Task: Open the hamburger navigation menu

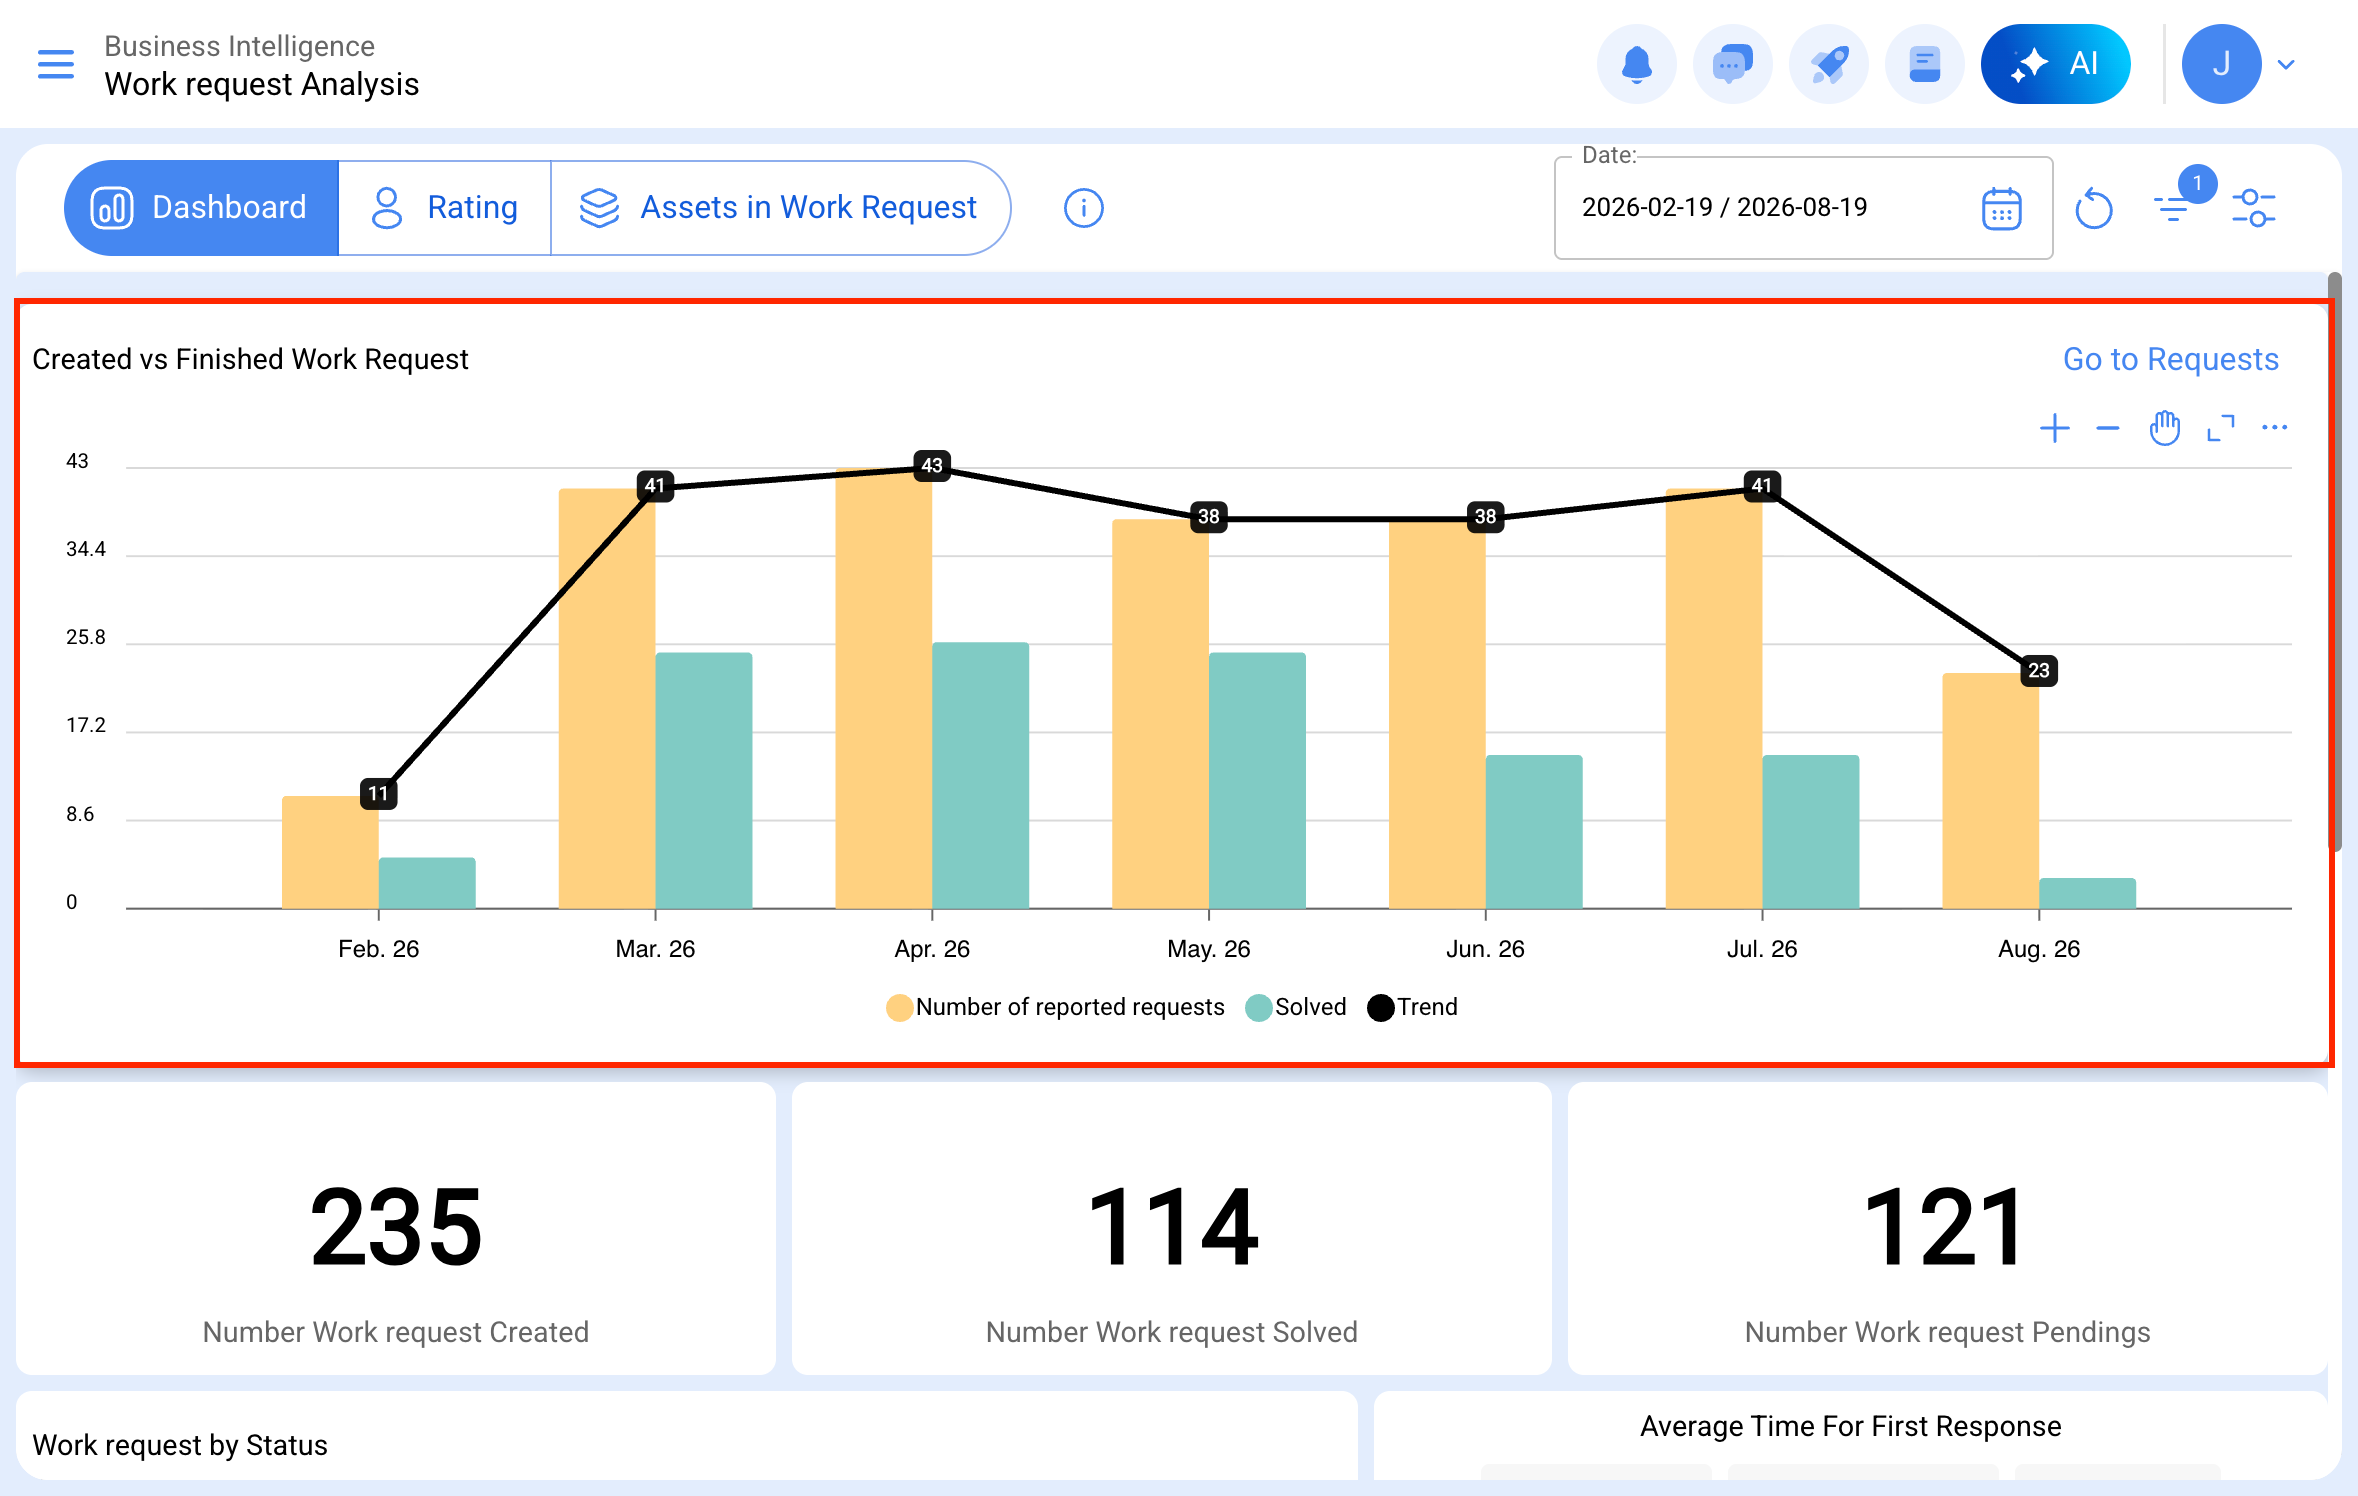Action: pyautogui.click(x=56, y=64)
